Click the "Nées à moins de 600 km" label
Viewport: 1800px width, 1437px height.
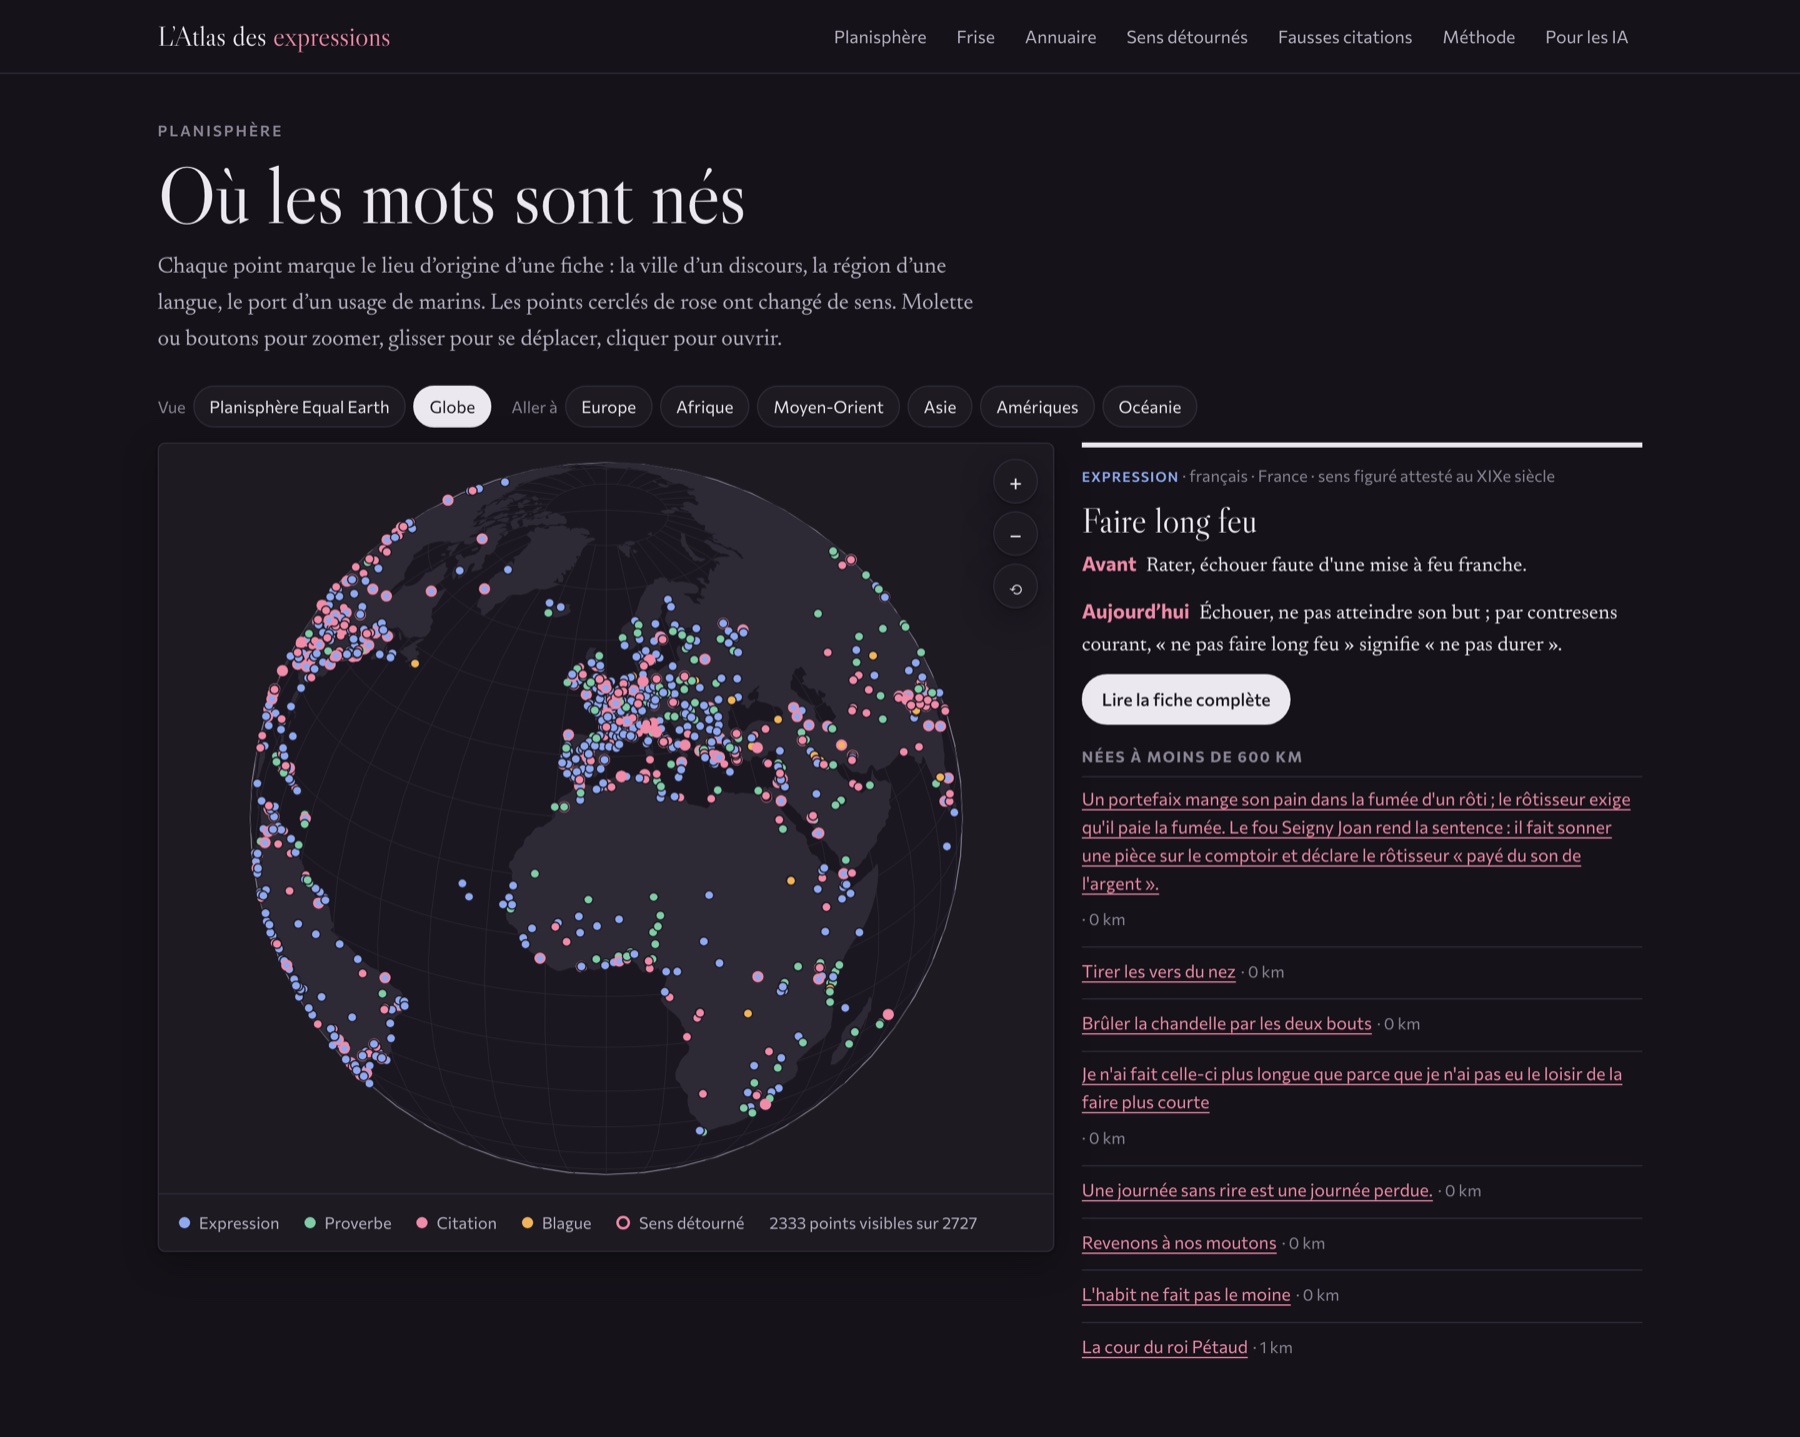coord(1192,757)
